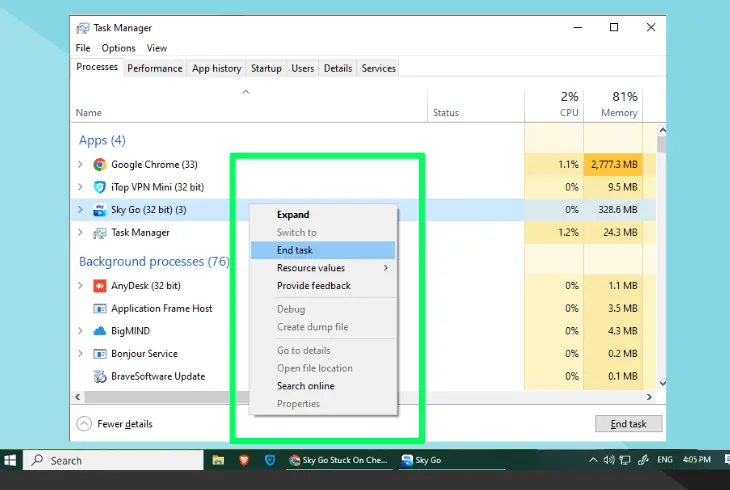730x490 pixels.
Task: Switch to the Startup tab
Action: (x=266, y=68)
